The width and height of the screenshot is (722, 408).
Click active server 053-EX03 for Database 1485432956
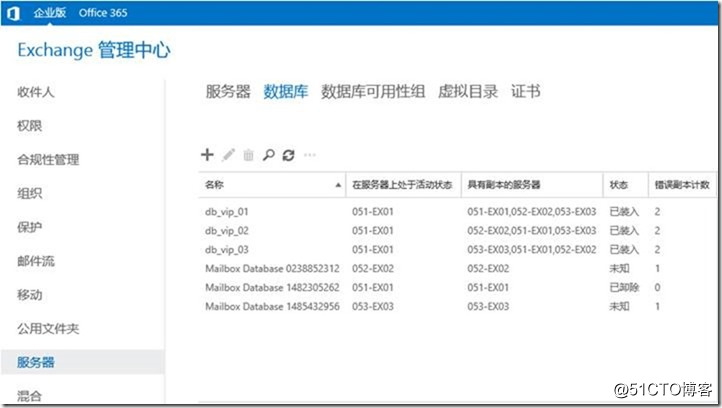click(x=373, y=306)
